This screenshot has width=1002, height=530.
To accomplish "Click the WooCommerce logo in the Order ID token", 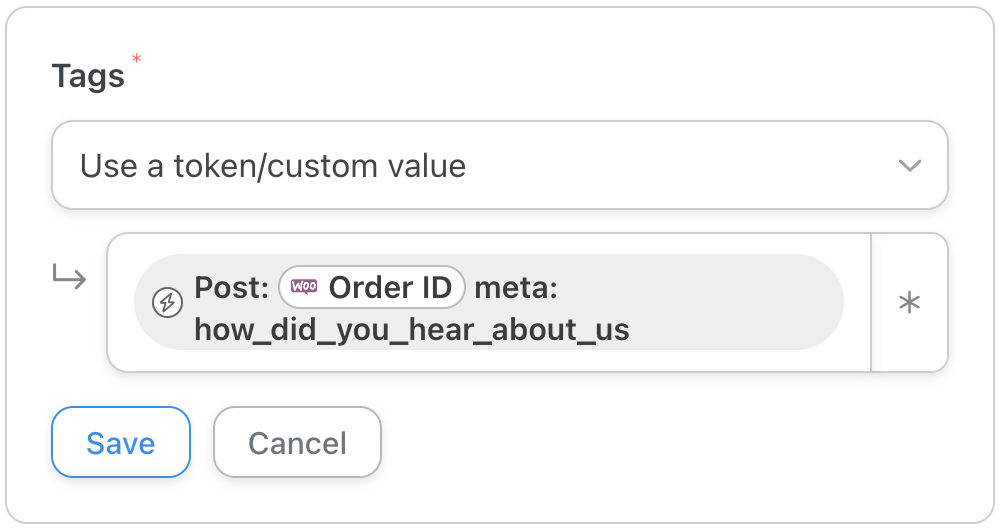I will coord(304,287).
